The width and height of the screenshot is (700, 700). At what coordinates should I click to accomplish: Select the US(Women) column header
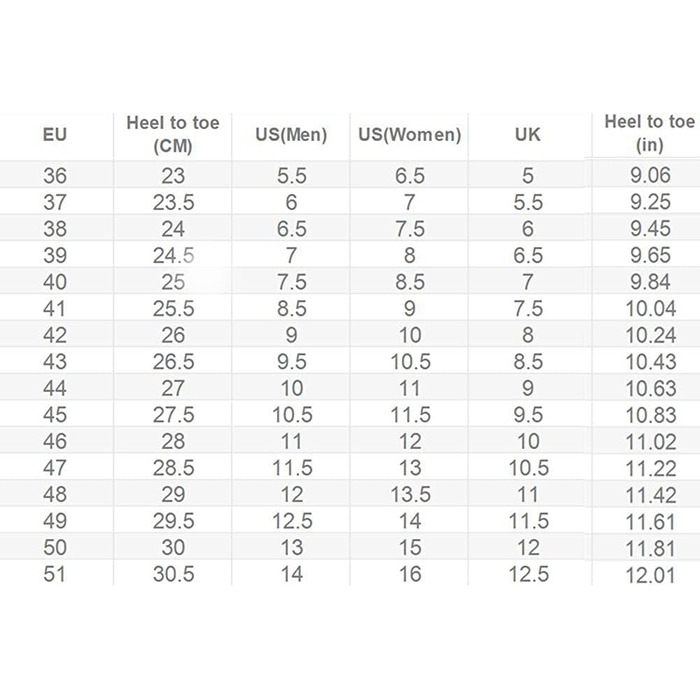click(x=410, y=134)
